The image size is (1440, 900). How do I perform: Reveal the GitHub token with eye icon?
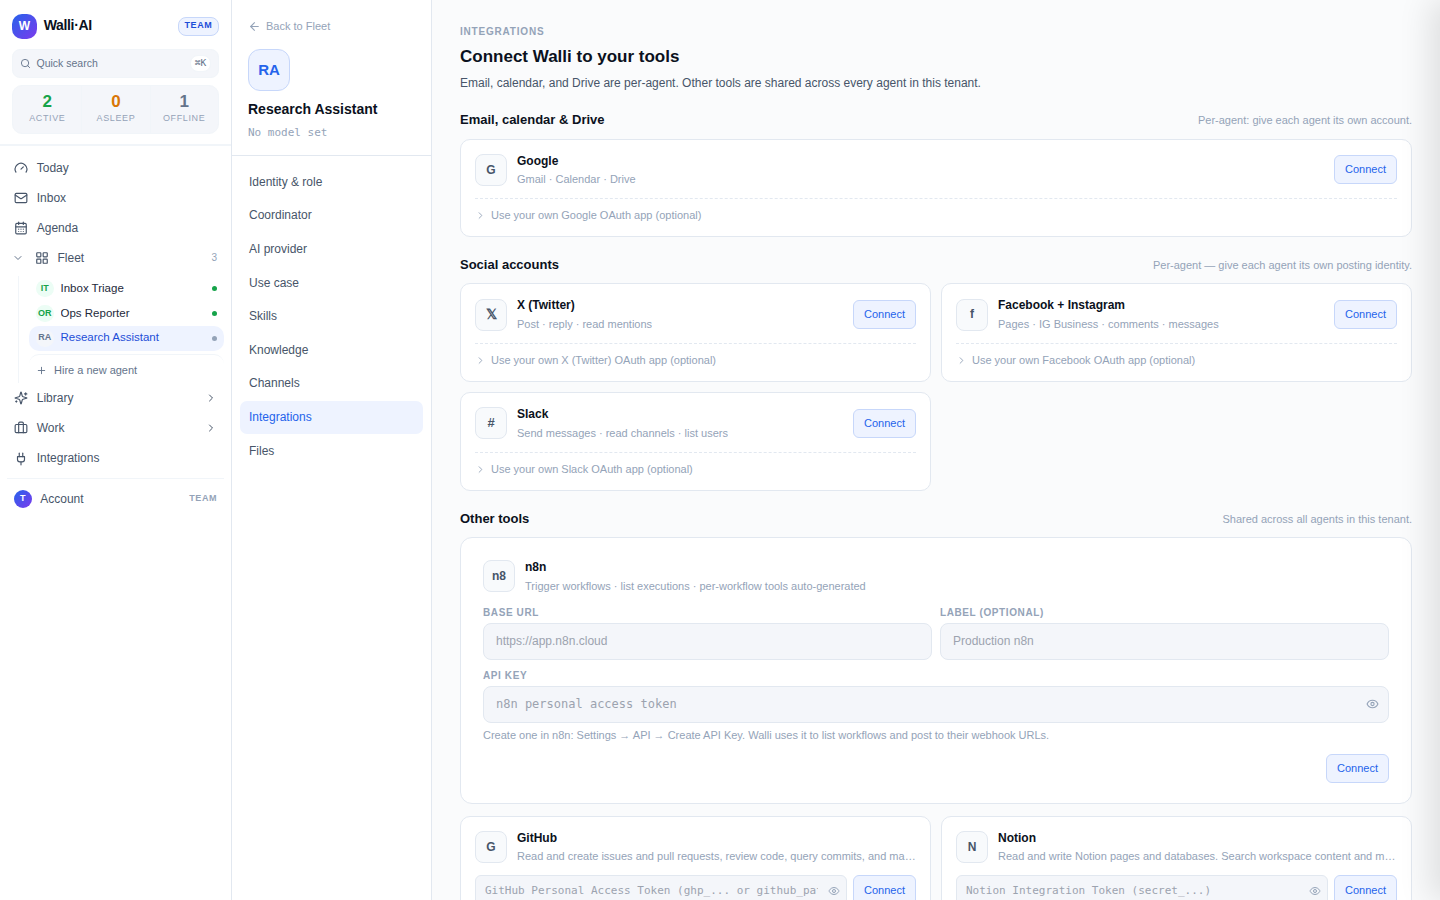coord(834,890)
